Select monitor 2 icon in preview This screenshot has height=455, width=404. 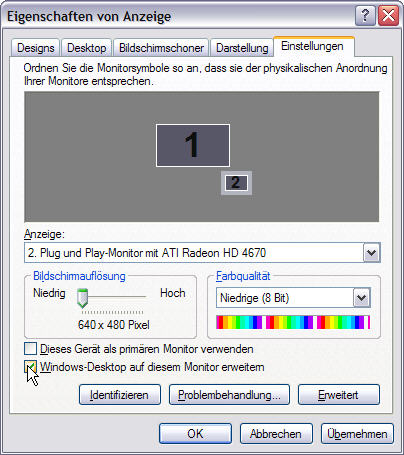pyautogui.click(x=236, y=183)
